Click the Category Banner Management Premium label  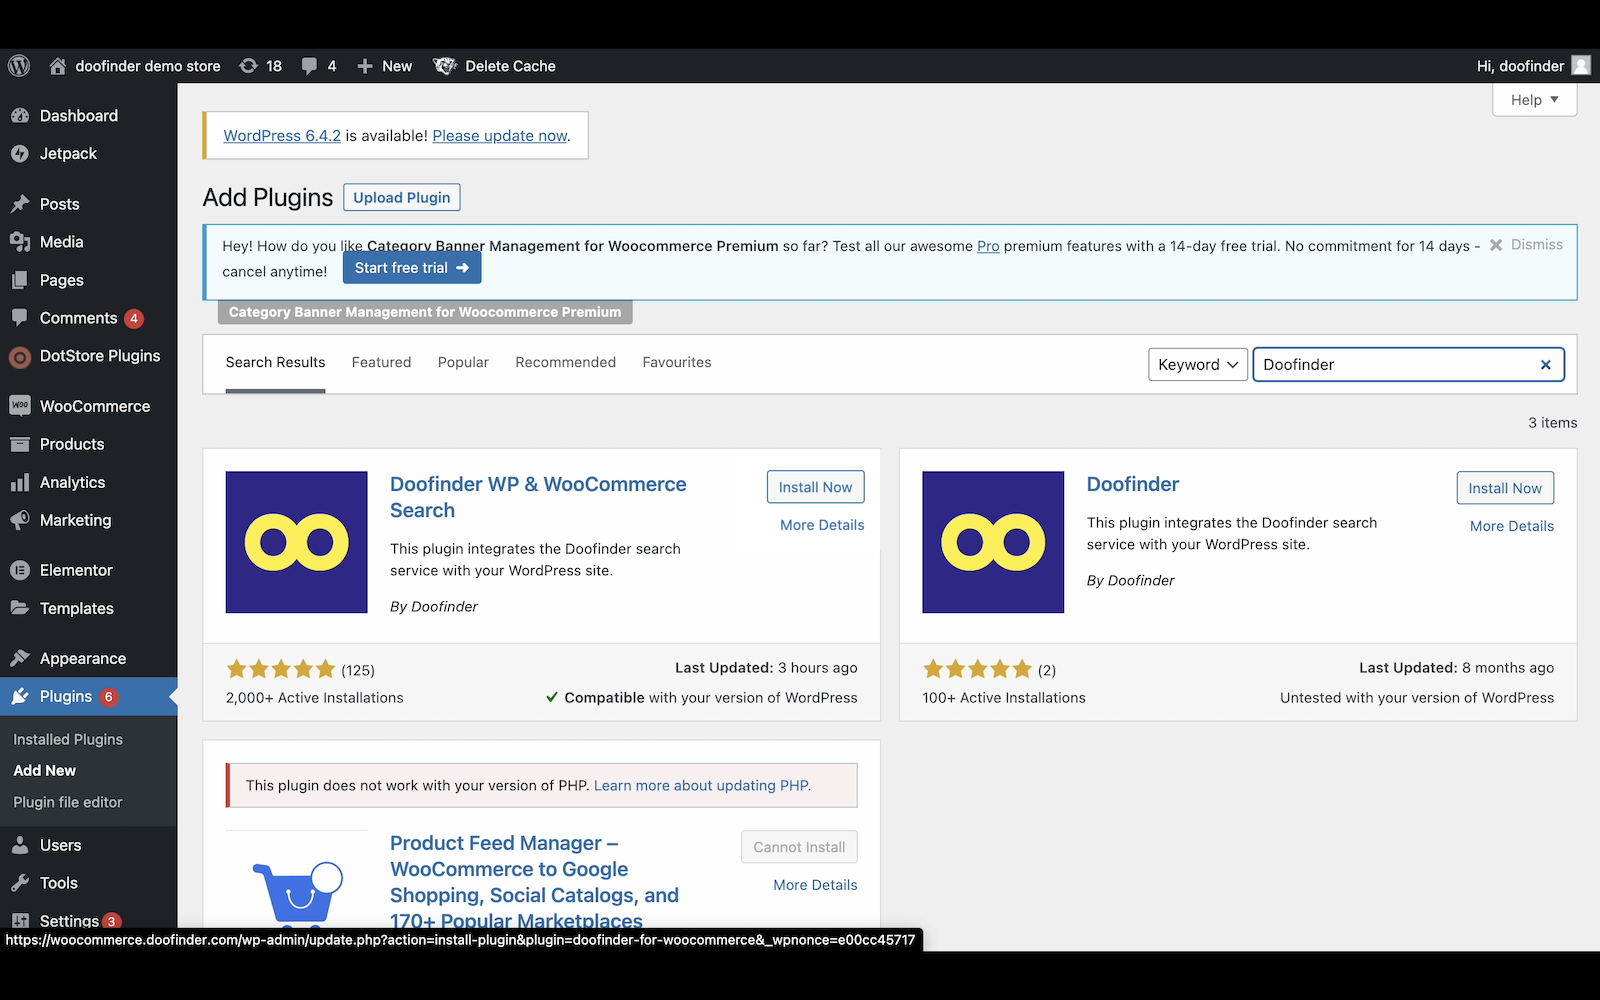(x=425, y=312)
